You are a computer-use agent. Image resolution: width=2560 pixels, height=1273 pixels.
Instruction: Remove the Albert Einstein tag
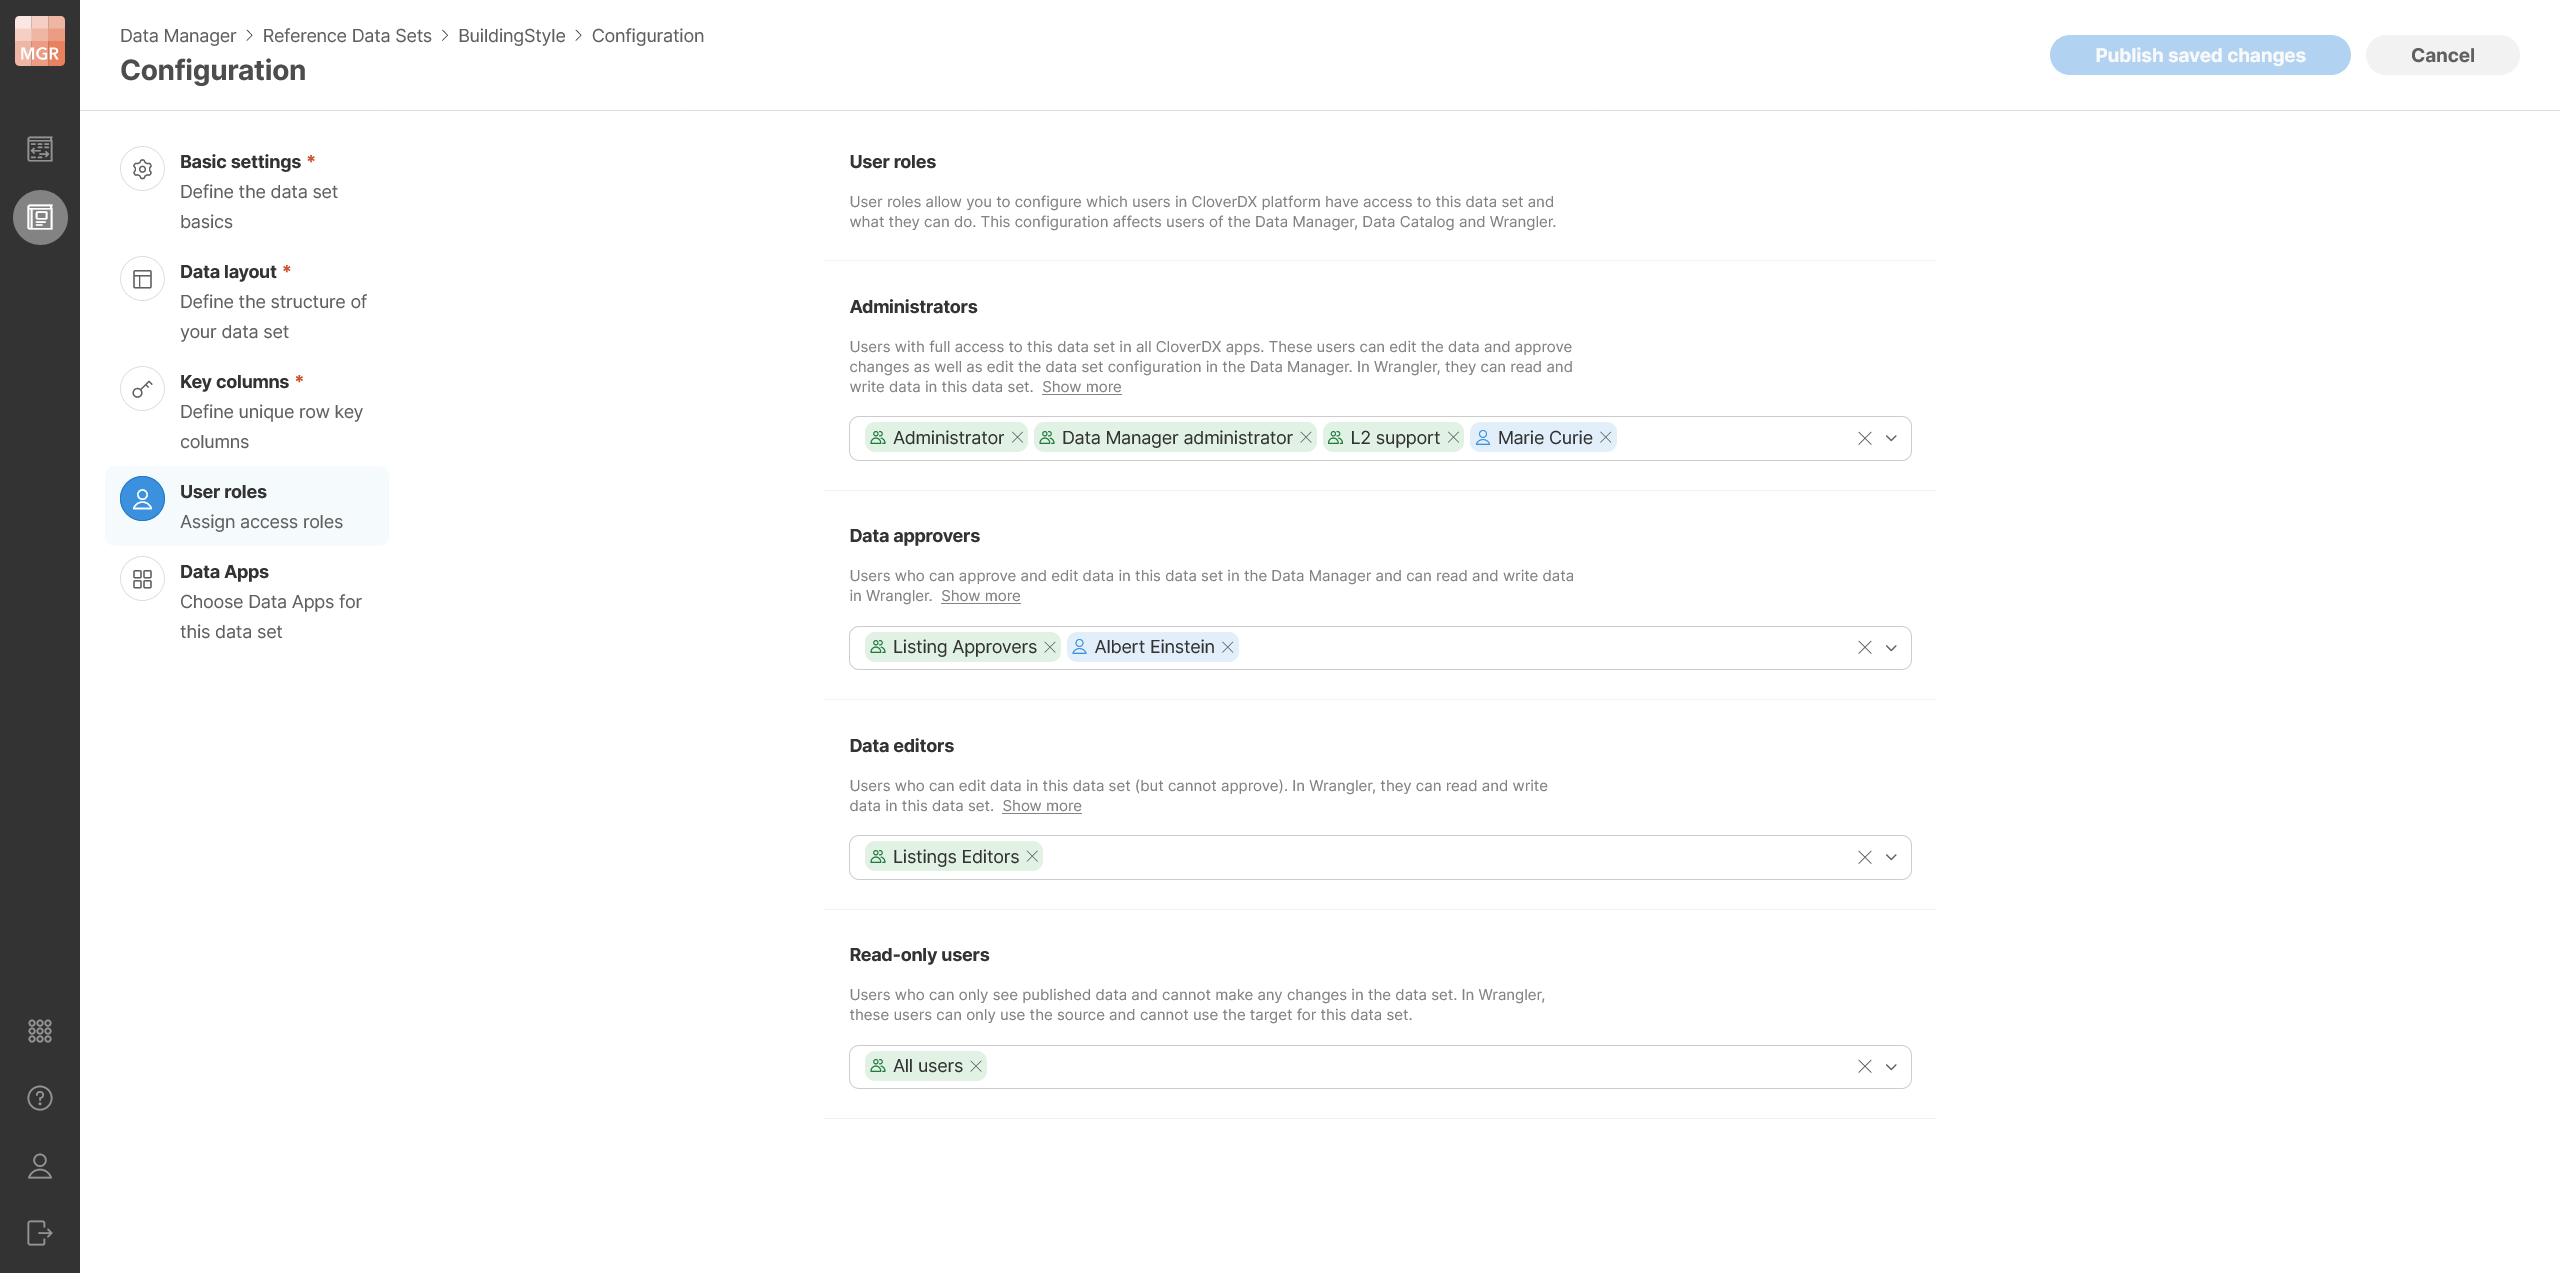tap(1227, 647)
